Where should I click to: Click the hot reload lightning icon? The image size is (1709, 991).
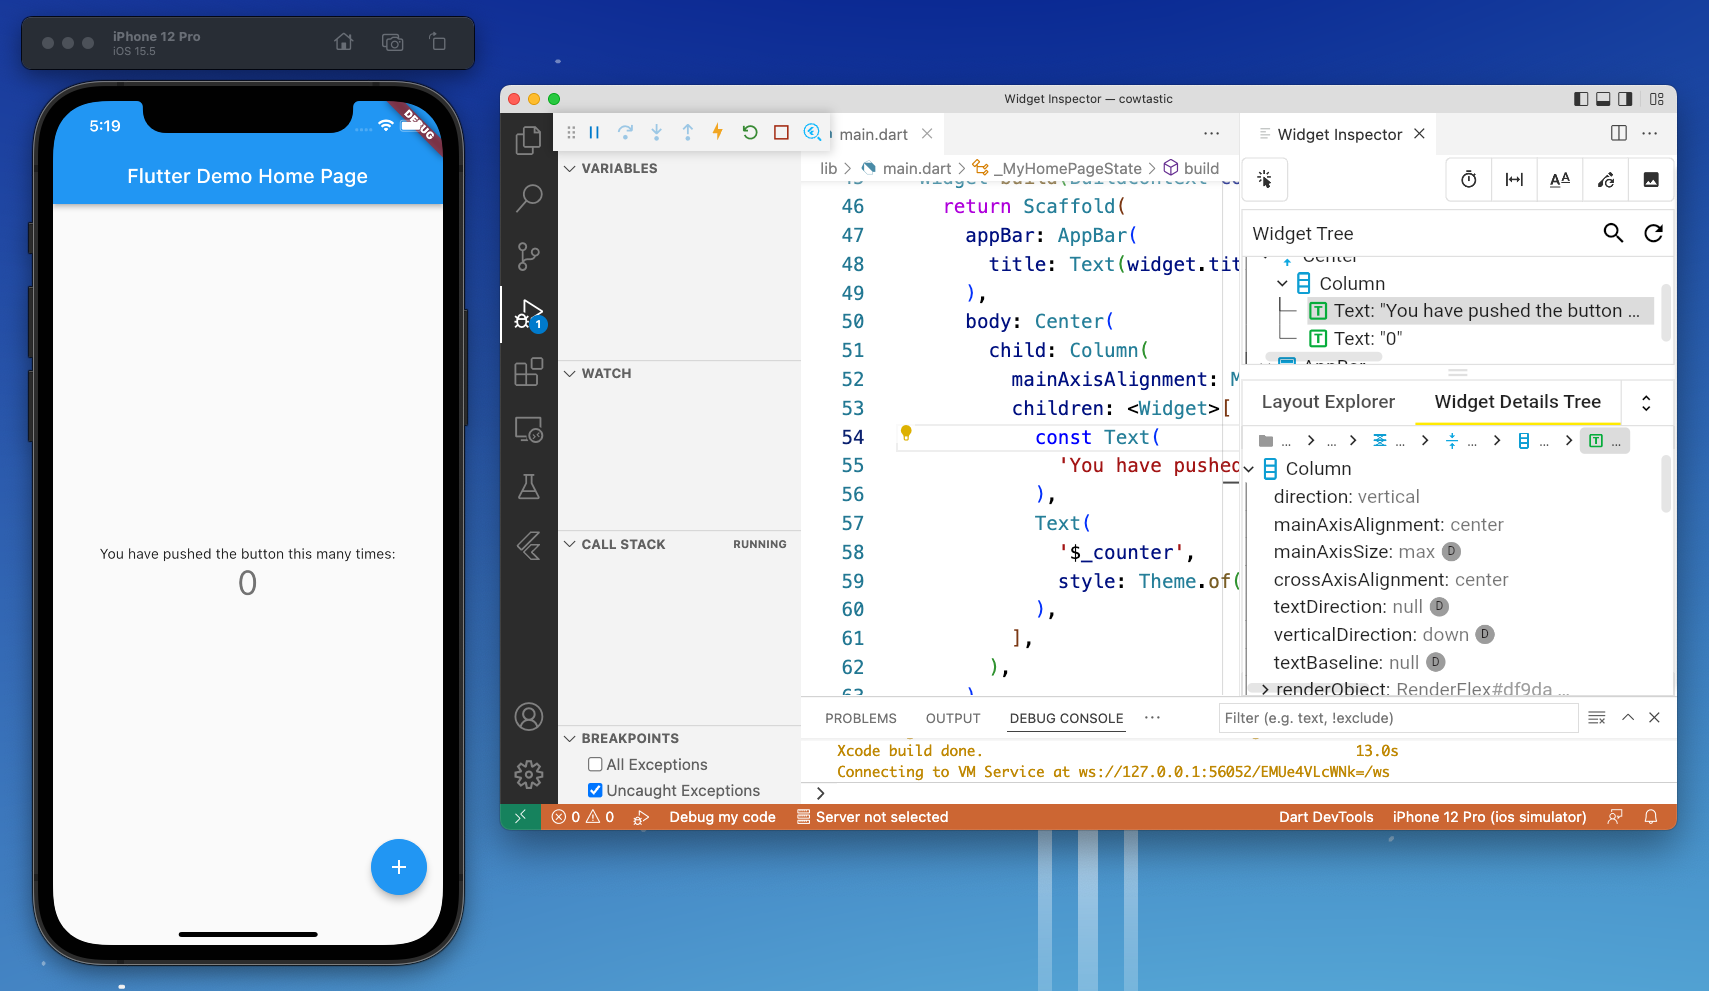click(718, 132)
